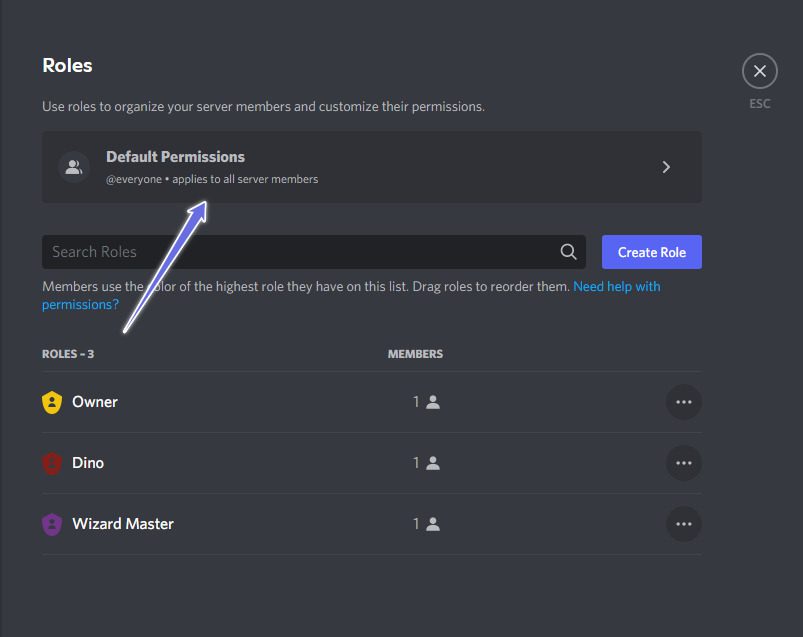Click the magnifying glass search icon
Image resolution: width=803 pixels, height=637 pixels.
(568, 251)
